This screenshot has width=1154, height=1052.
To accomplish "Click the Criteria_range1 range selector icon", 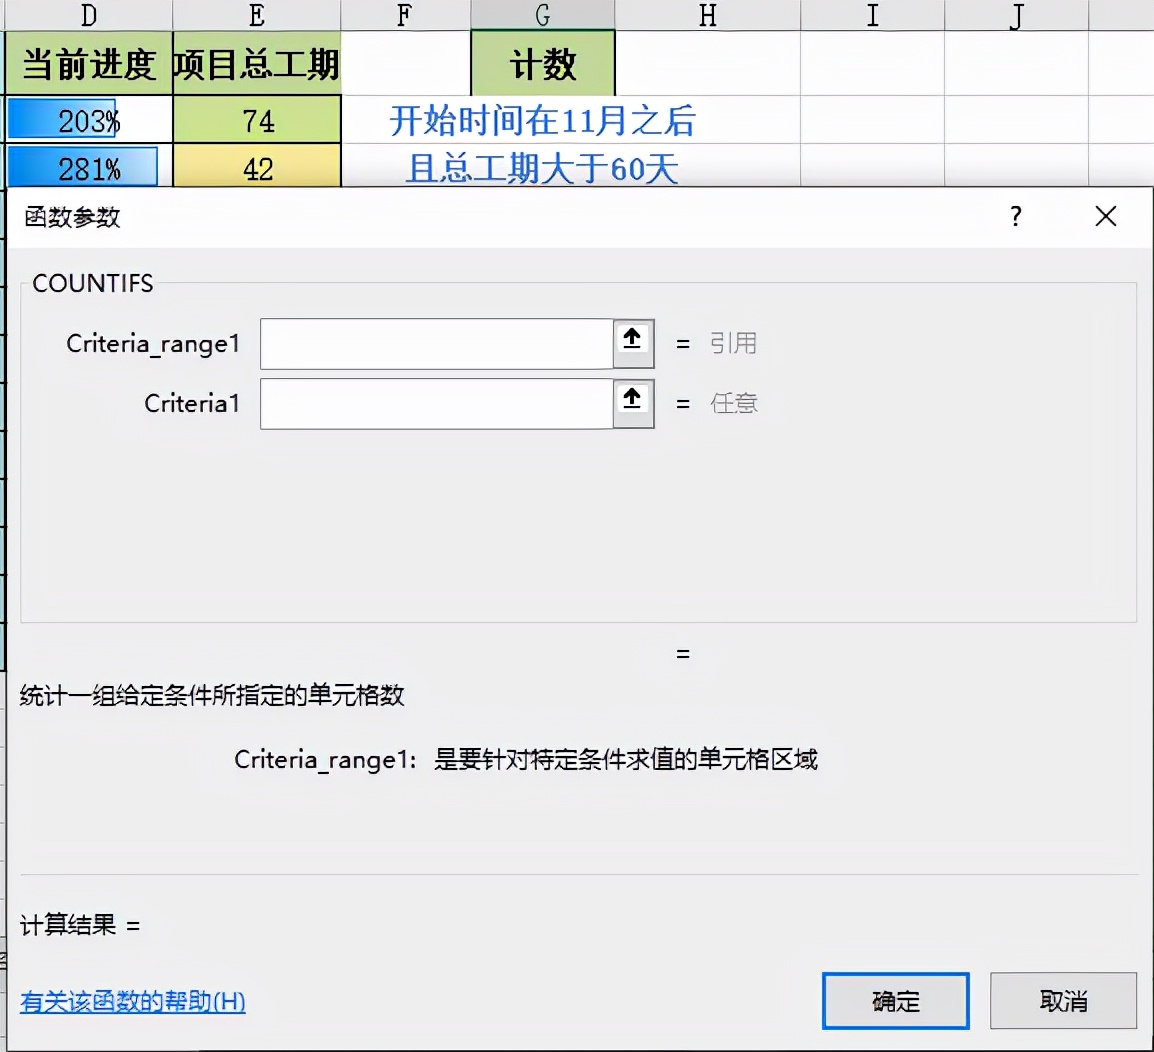I will [631, 342].
